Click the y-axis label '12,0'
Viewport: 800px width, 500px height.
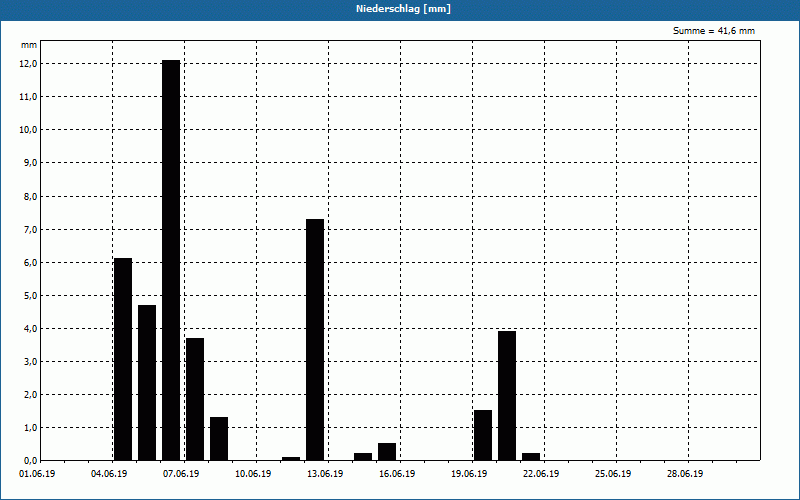[x=28, y=64]
